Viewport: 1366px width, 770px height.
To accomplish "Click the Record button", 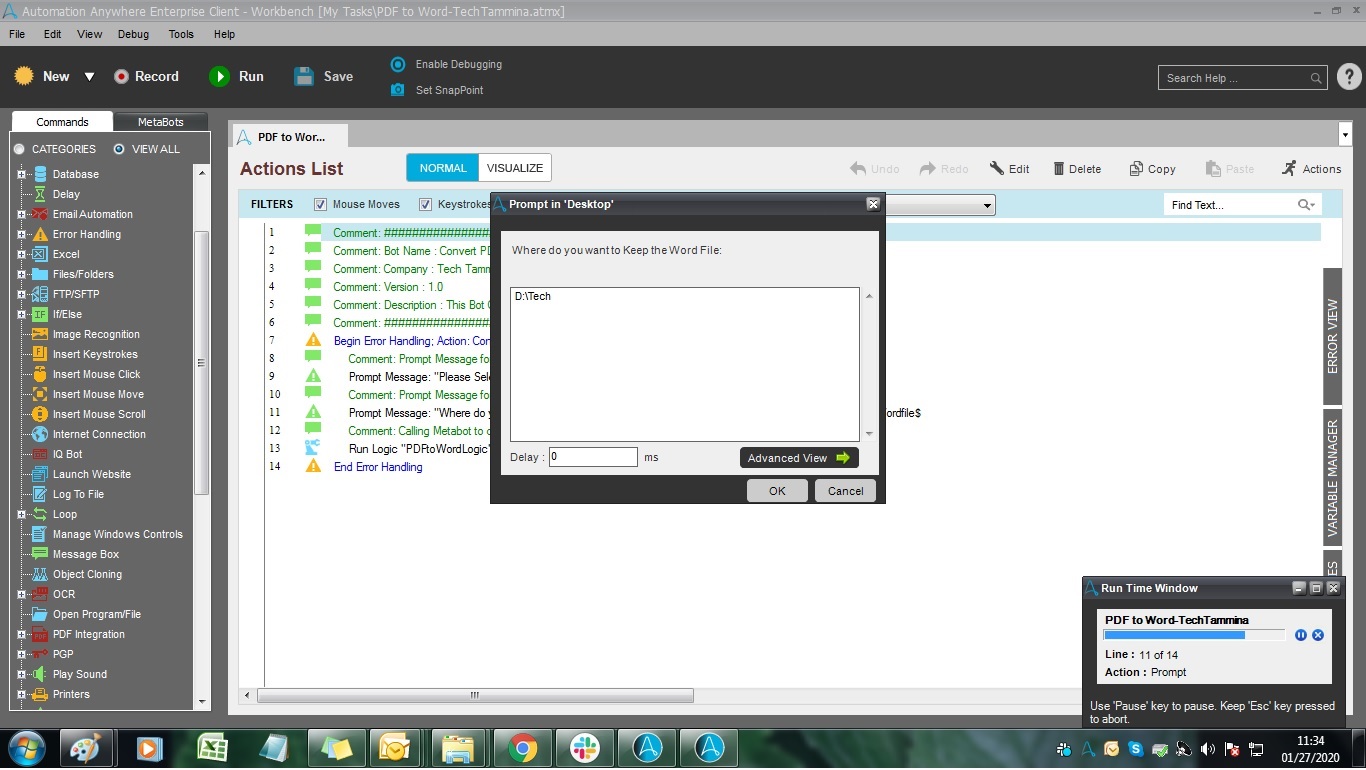I will point(146,76).
